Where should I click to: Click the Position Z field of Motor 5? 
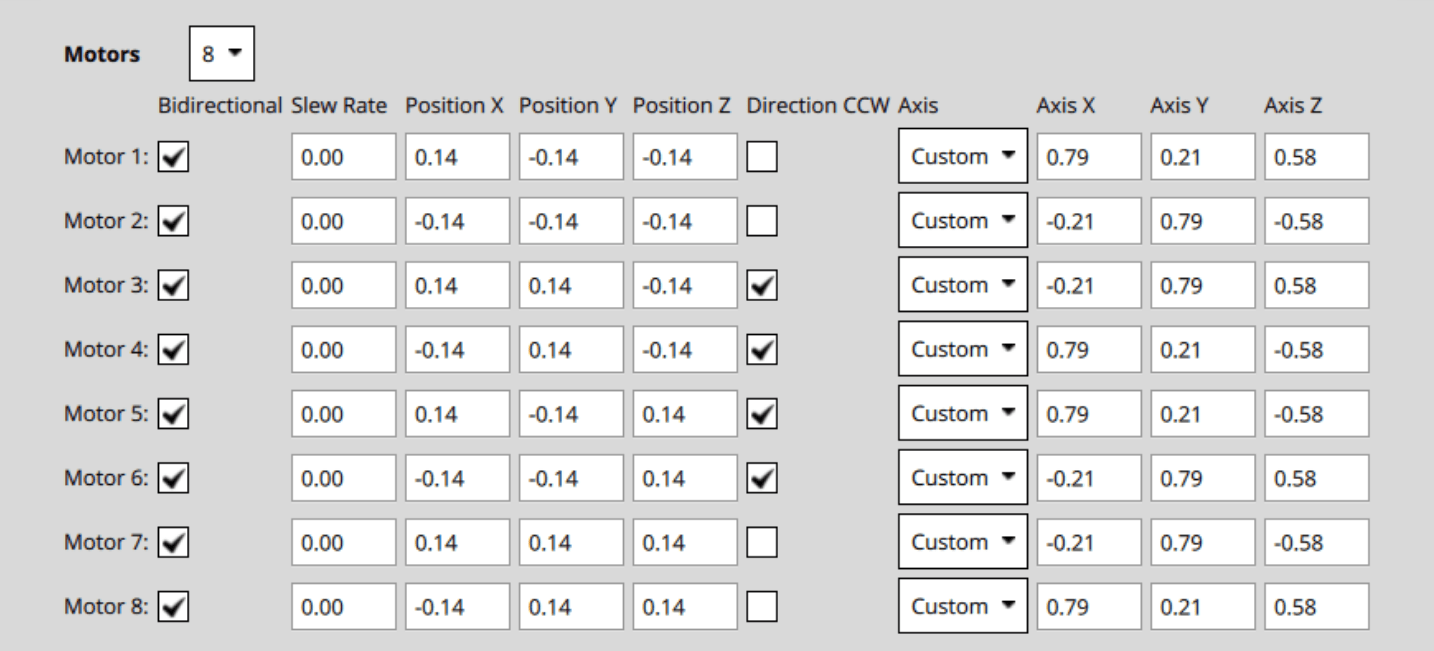click(x=684, y=413)
